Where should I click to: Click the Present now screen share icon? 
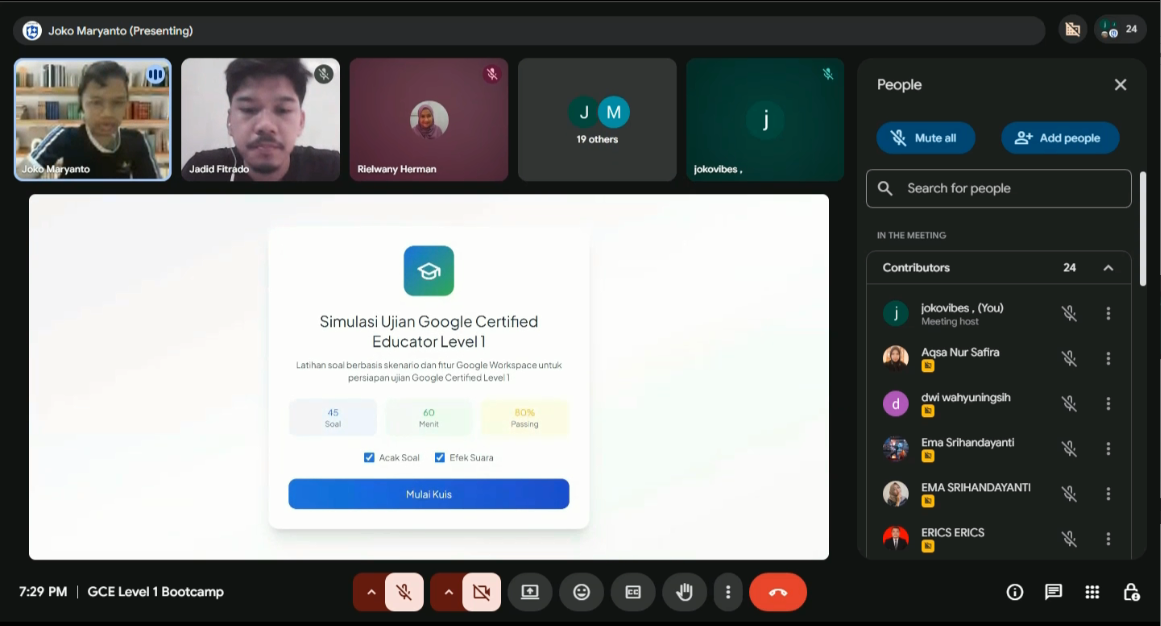(530, 592)
